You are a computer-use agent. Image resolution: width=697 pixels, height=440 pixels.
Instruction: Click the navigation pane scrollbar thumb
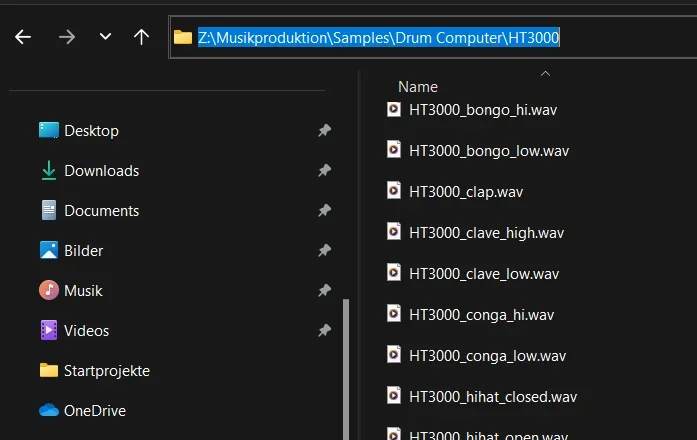click(346, 369)
